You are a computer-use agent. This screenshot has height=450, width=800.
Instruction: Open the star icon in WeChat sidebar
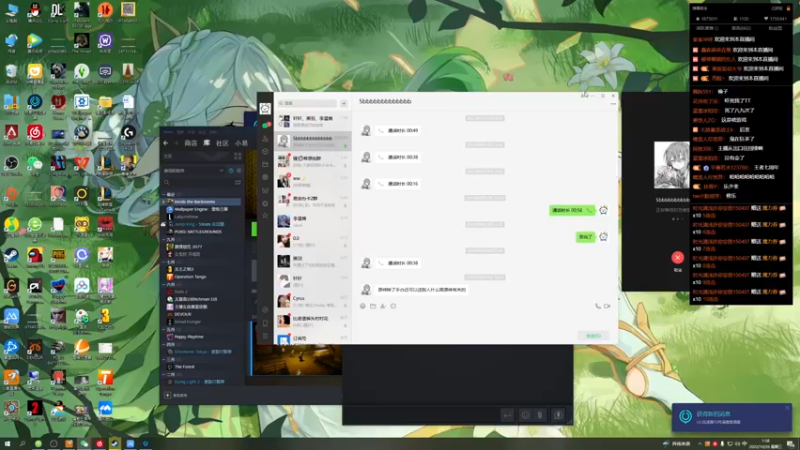265,216
